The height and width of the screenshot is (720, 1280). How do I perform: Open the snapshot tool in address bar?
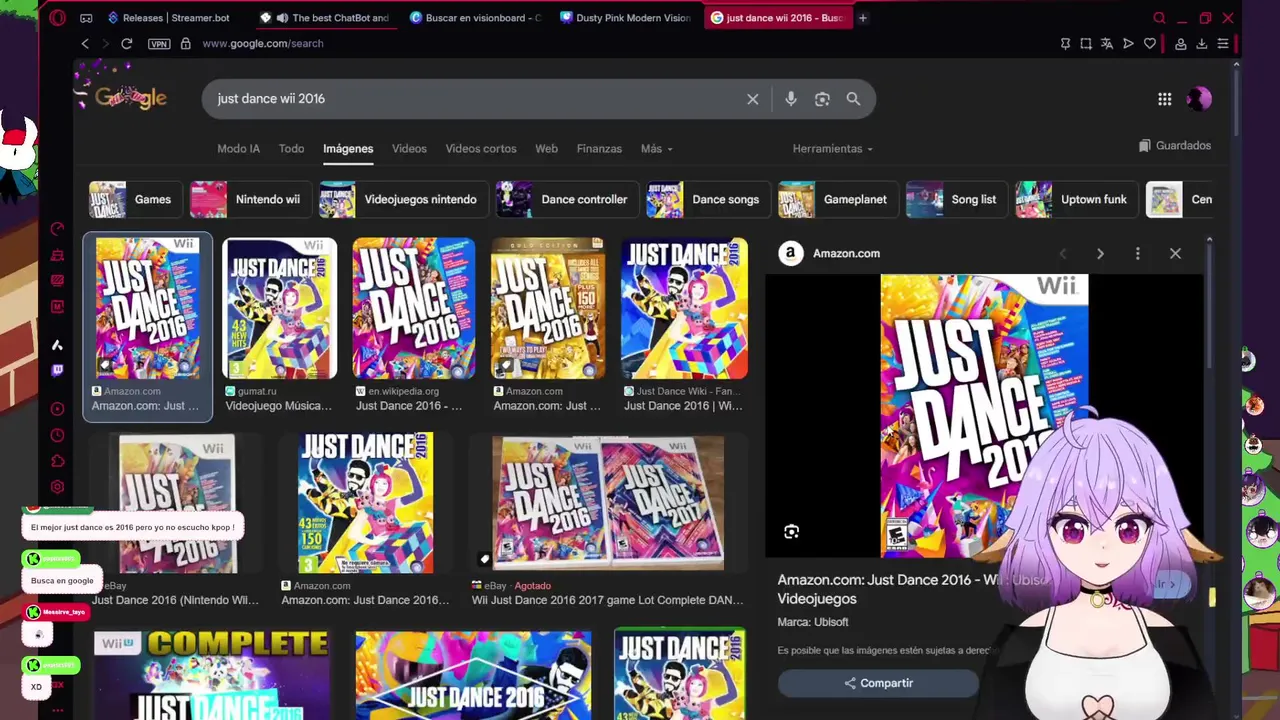click(1086, 44)
